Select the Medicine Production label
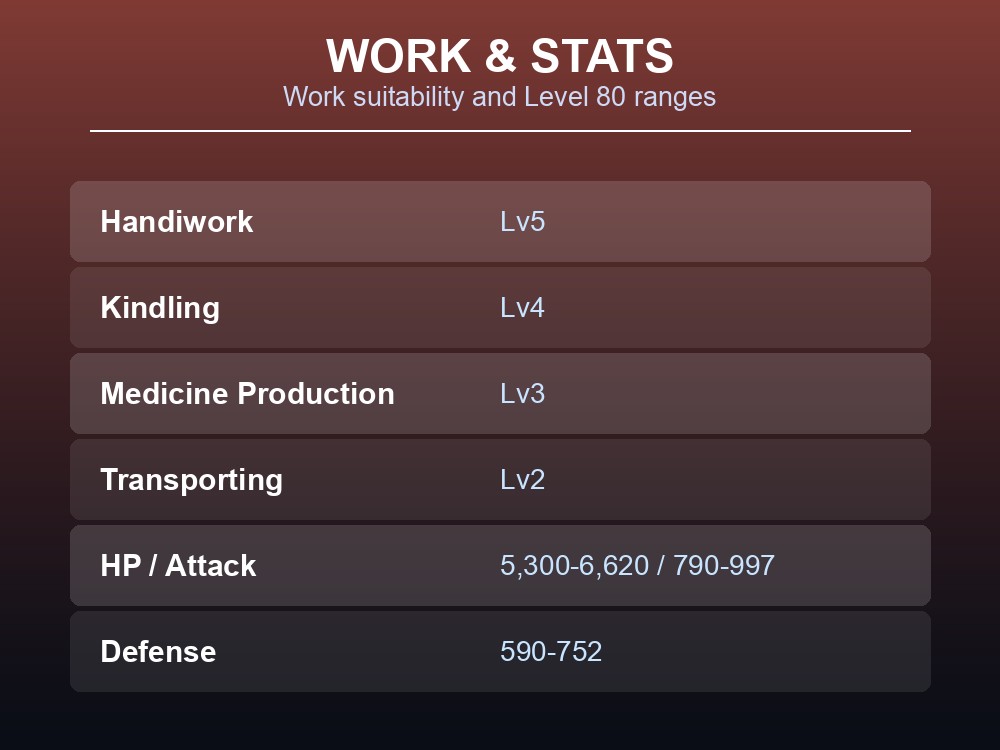The image size is (1000, 750). 247,393
